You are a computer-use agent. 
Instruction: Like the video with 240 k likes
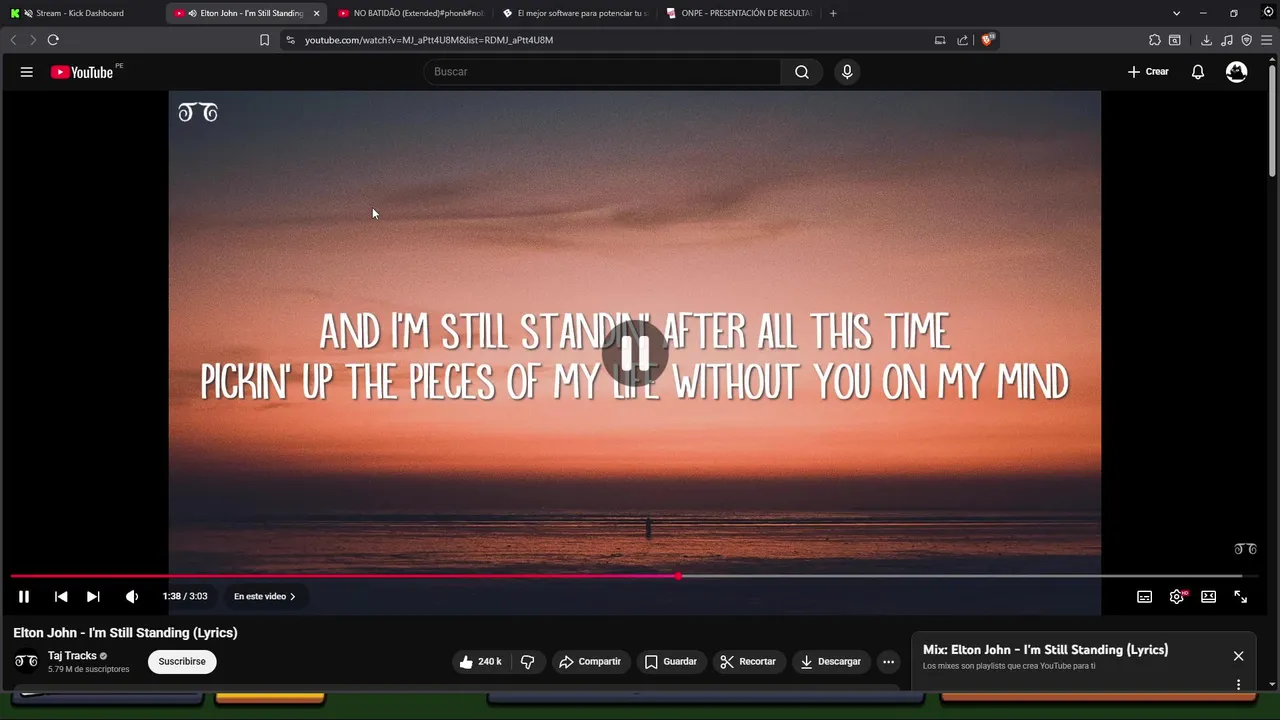point(480,662)
